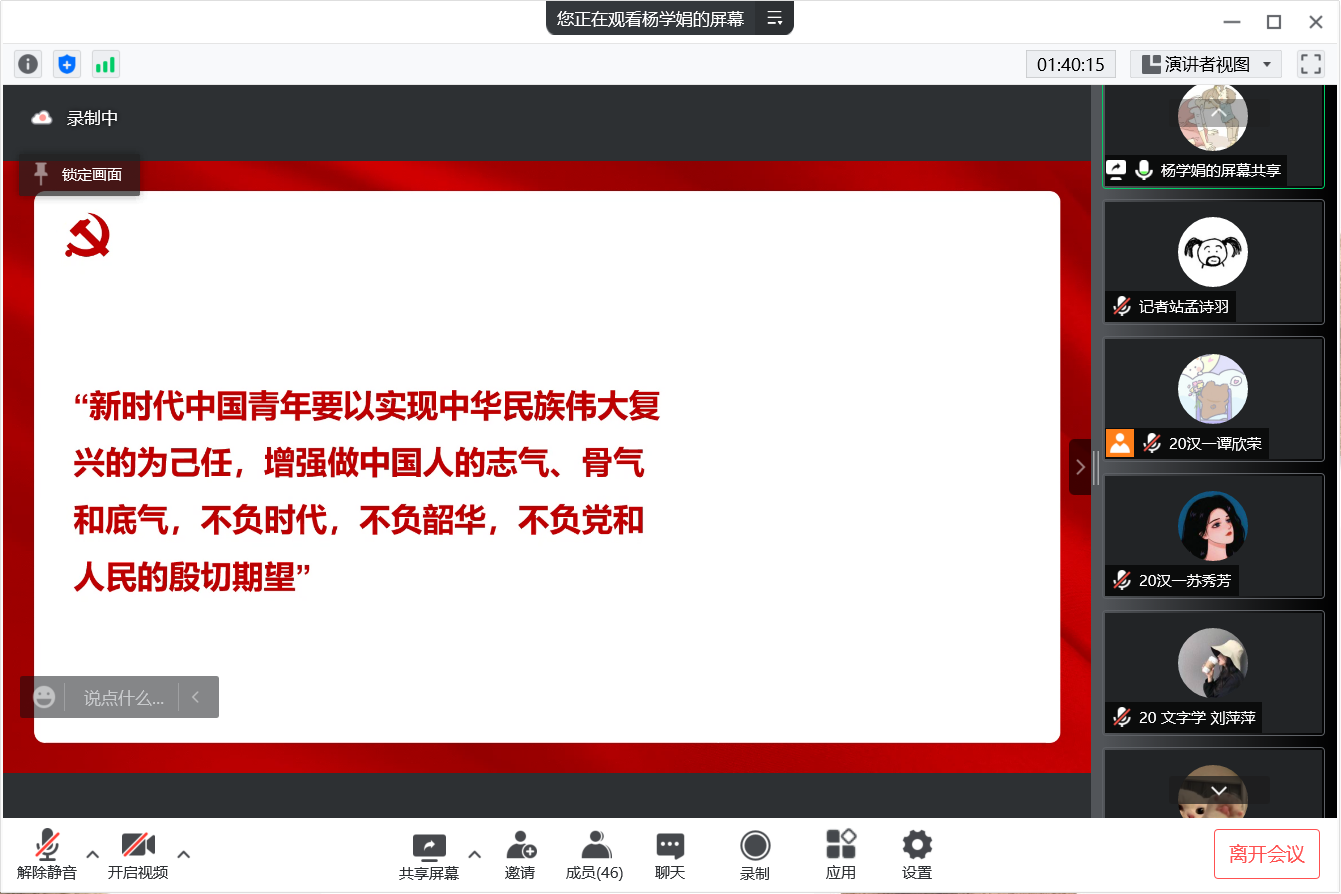Check the green network signal icon
1341x894 pixels.
tap(105, 64)
